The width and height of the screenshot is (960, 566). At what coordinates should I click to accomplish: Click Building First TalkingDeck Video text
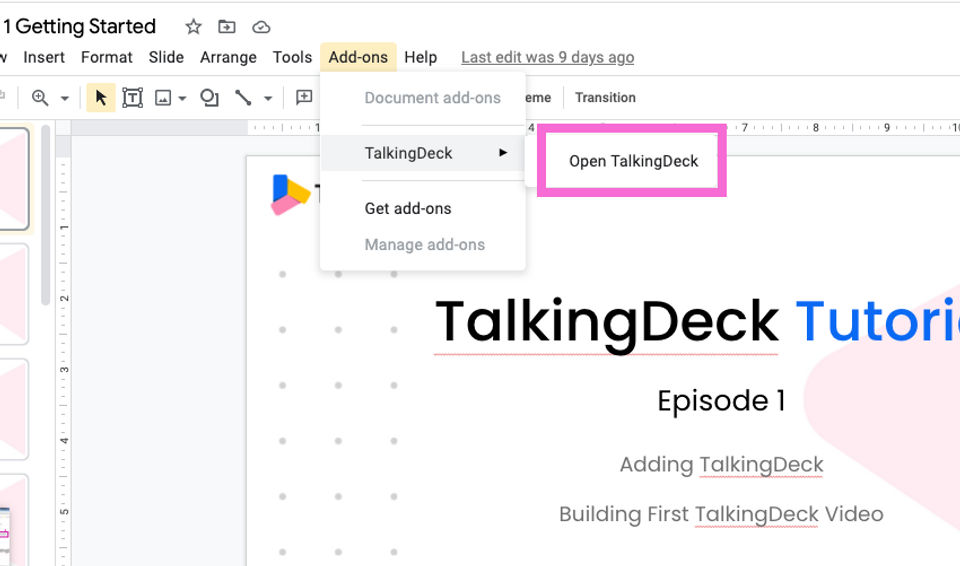pyautogui.click(x=721, y=515)
